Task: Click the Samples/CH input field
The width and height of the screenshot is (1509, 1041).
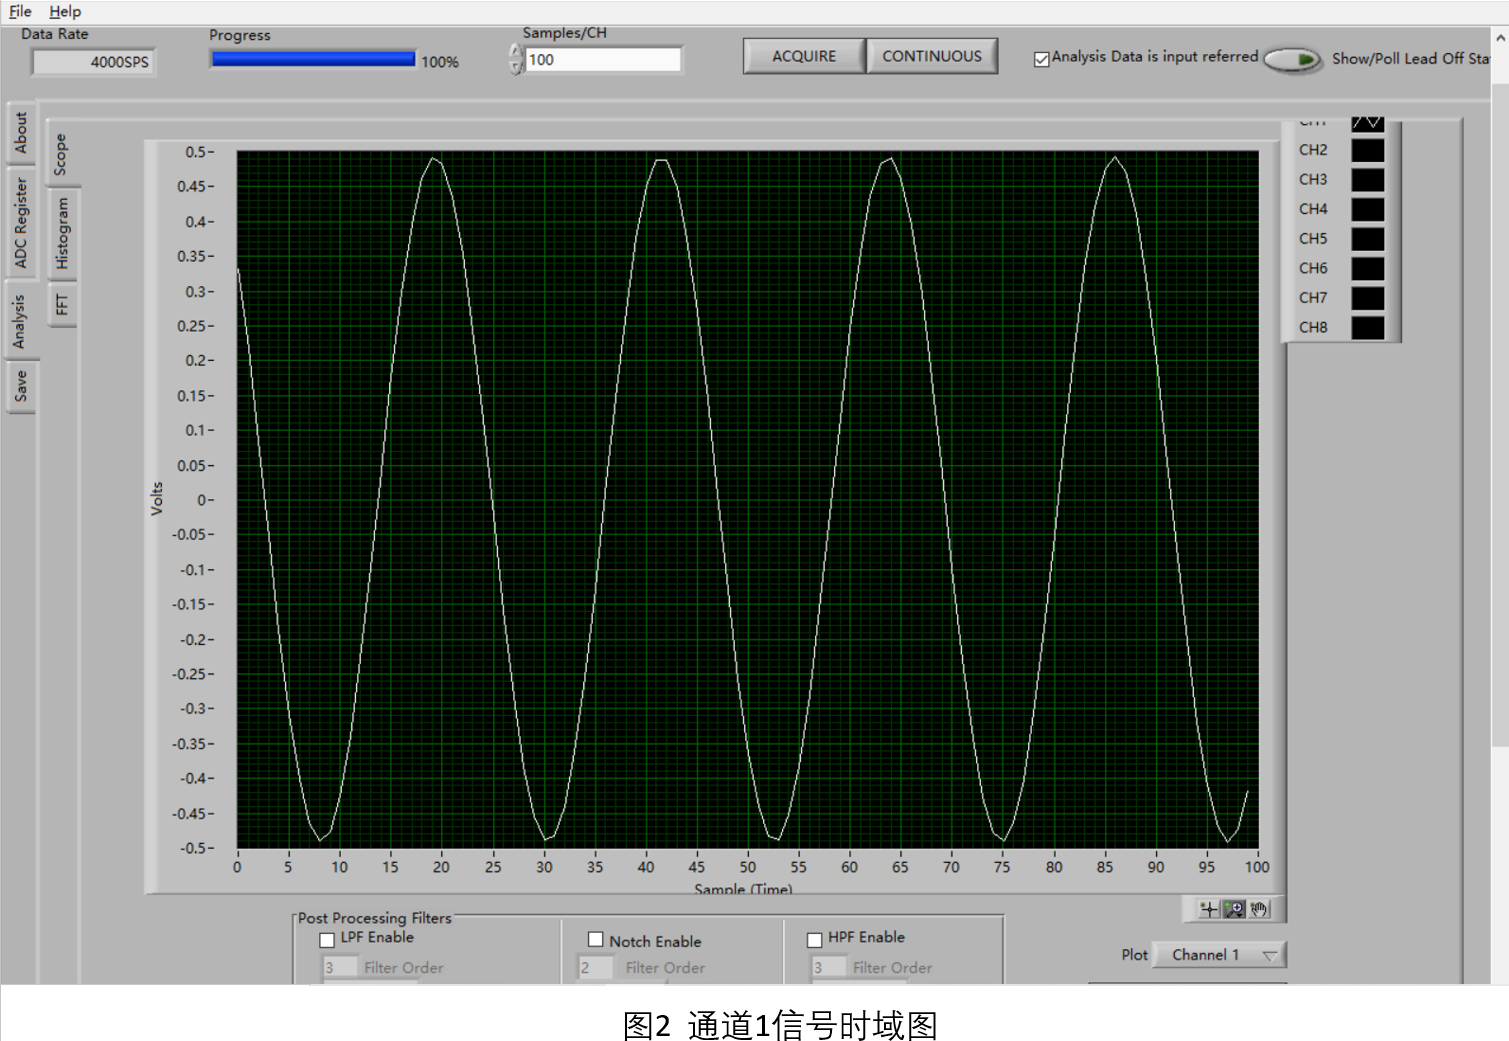Action: [603, 60]
